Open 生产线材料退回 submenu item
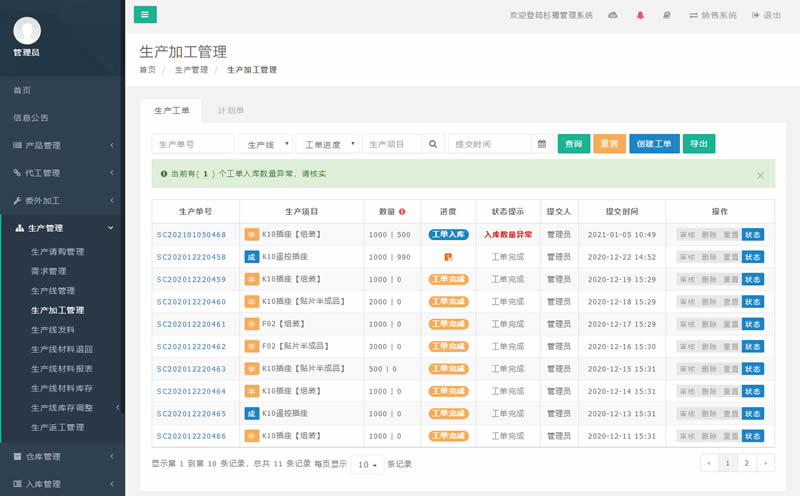The width and height of the screenshot is (800, 496). pyautogui.click(x=62, y=350)
